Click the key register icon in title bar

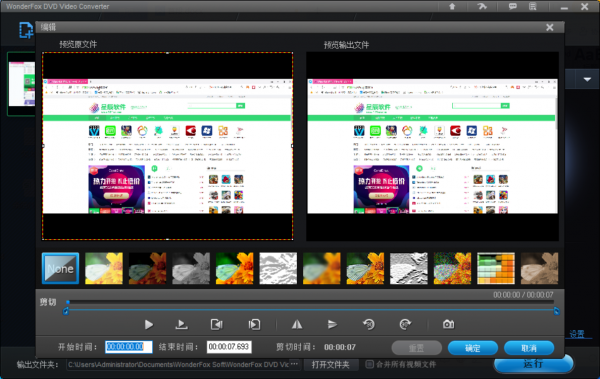click(482, 7)
